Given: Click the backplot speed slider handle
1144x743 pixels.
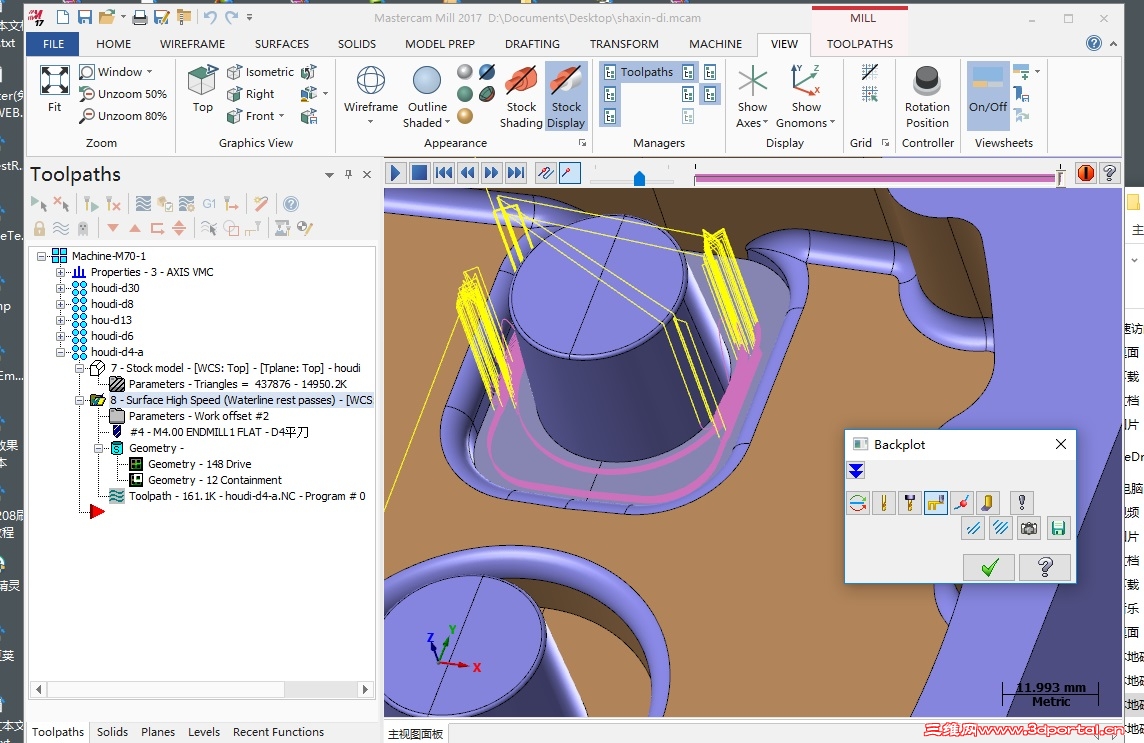Looking at the screenshot, I should 639,179.
